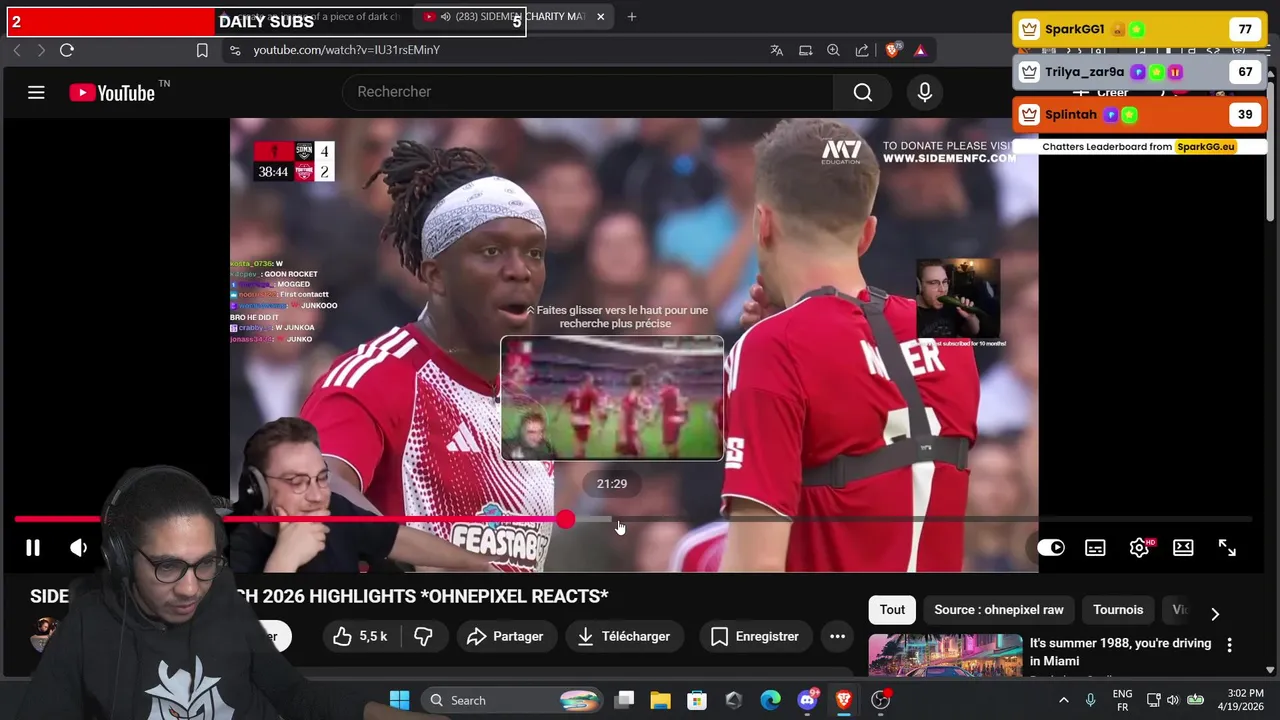
Task: Save video with the Enregistrer button
Action: [755, 636]
